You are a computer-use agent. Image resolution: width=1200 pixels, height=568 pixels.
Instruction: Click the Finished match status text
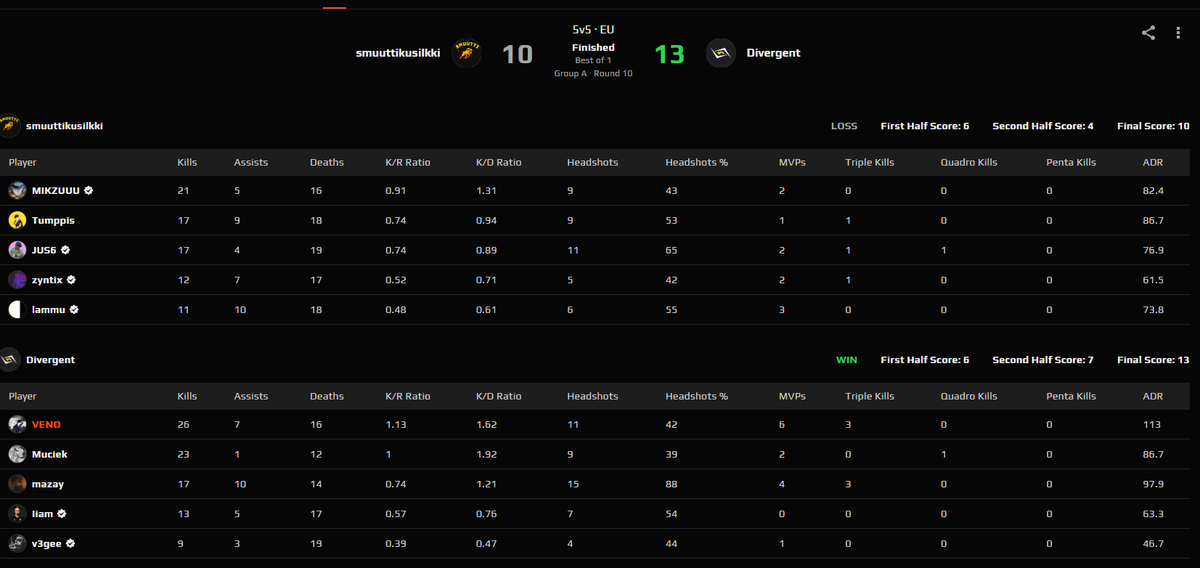point(593,47)
